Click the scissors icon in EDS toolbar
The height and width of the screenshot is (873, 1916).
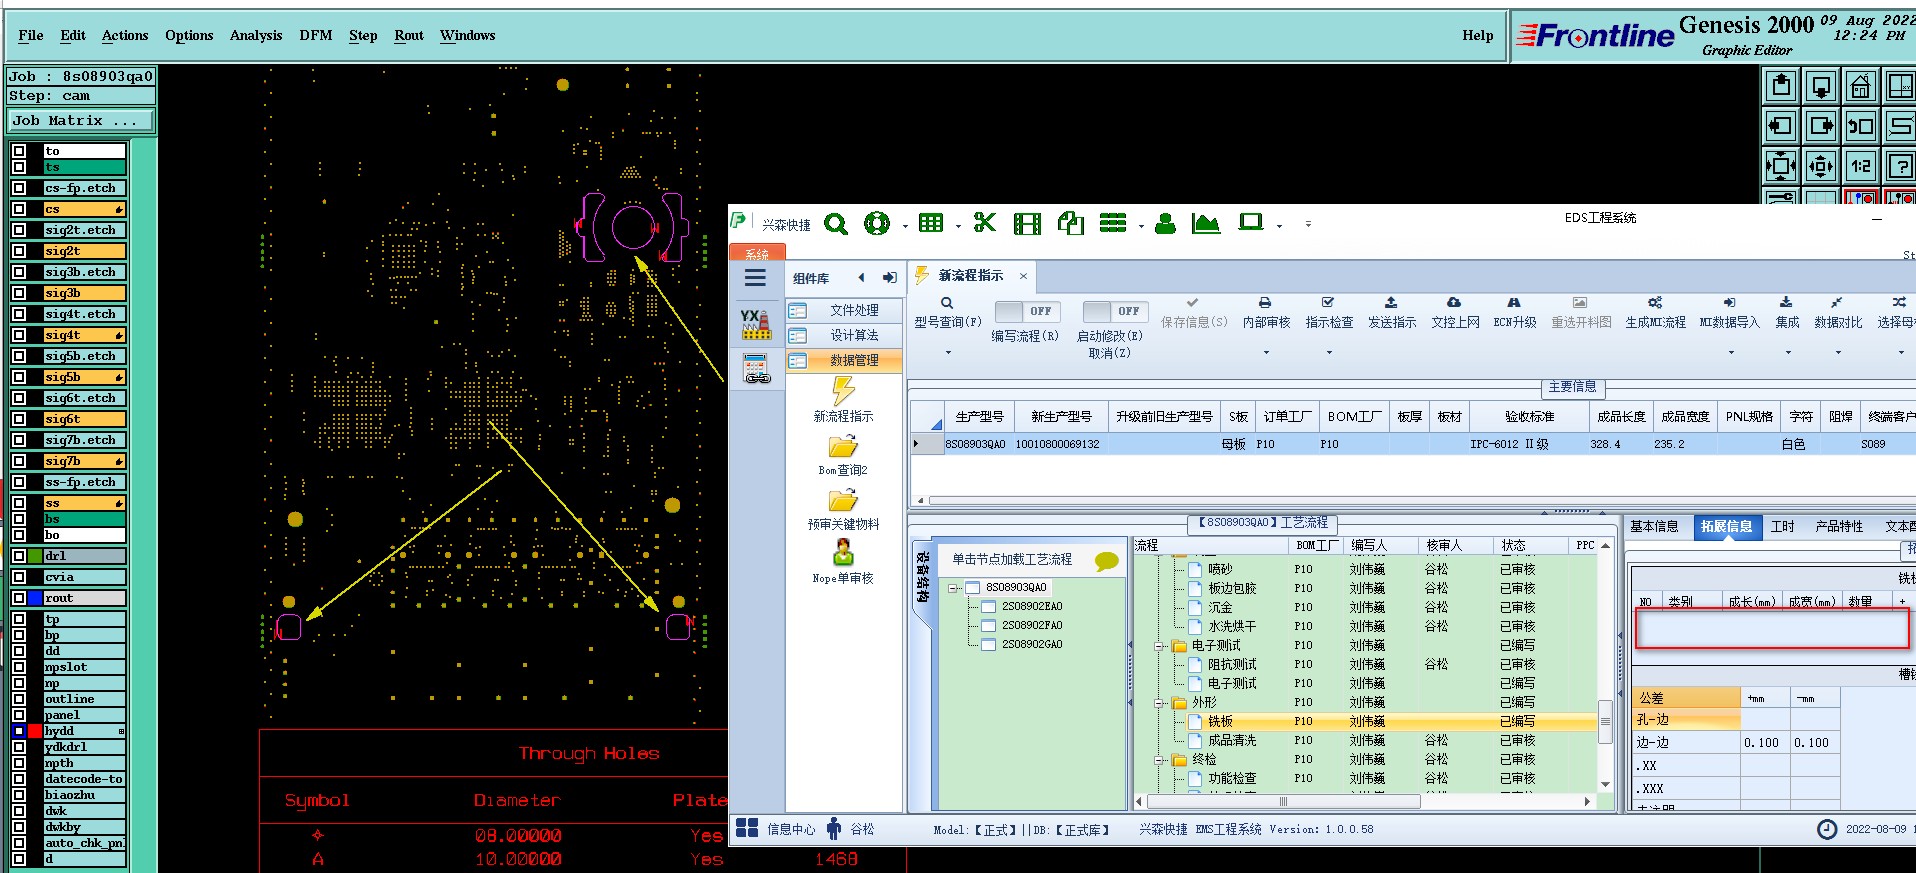point(985,223)
